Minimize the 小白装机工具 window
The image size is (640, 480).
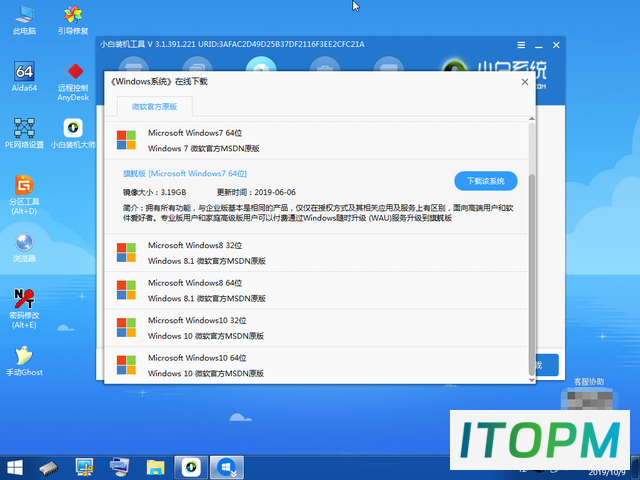pos(539,45)
